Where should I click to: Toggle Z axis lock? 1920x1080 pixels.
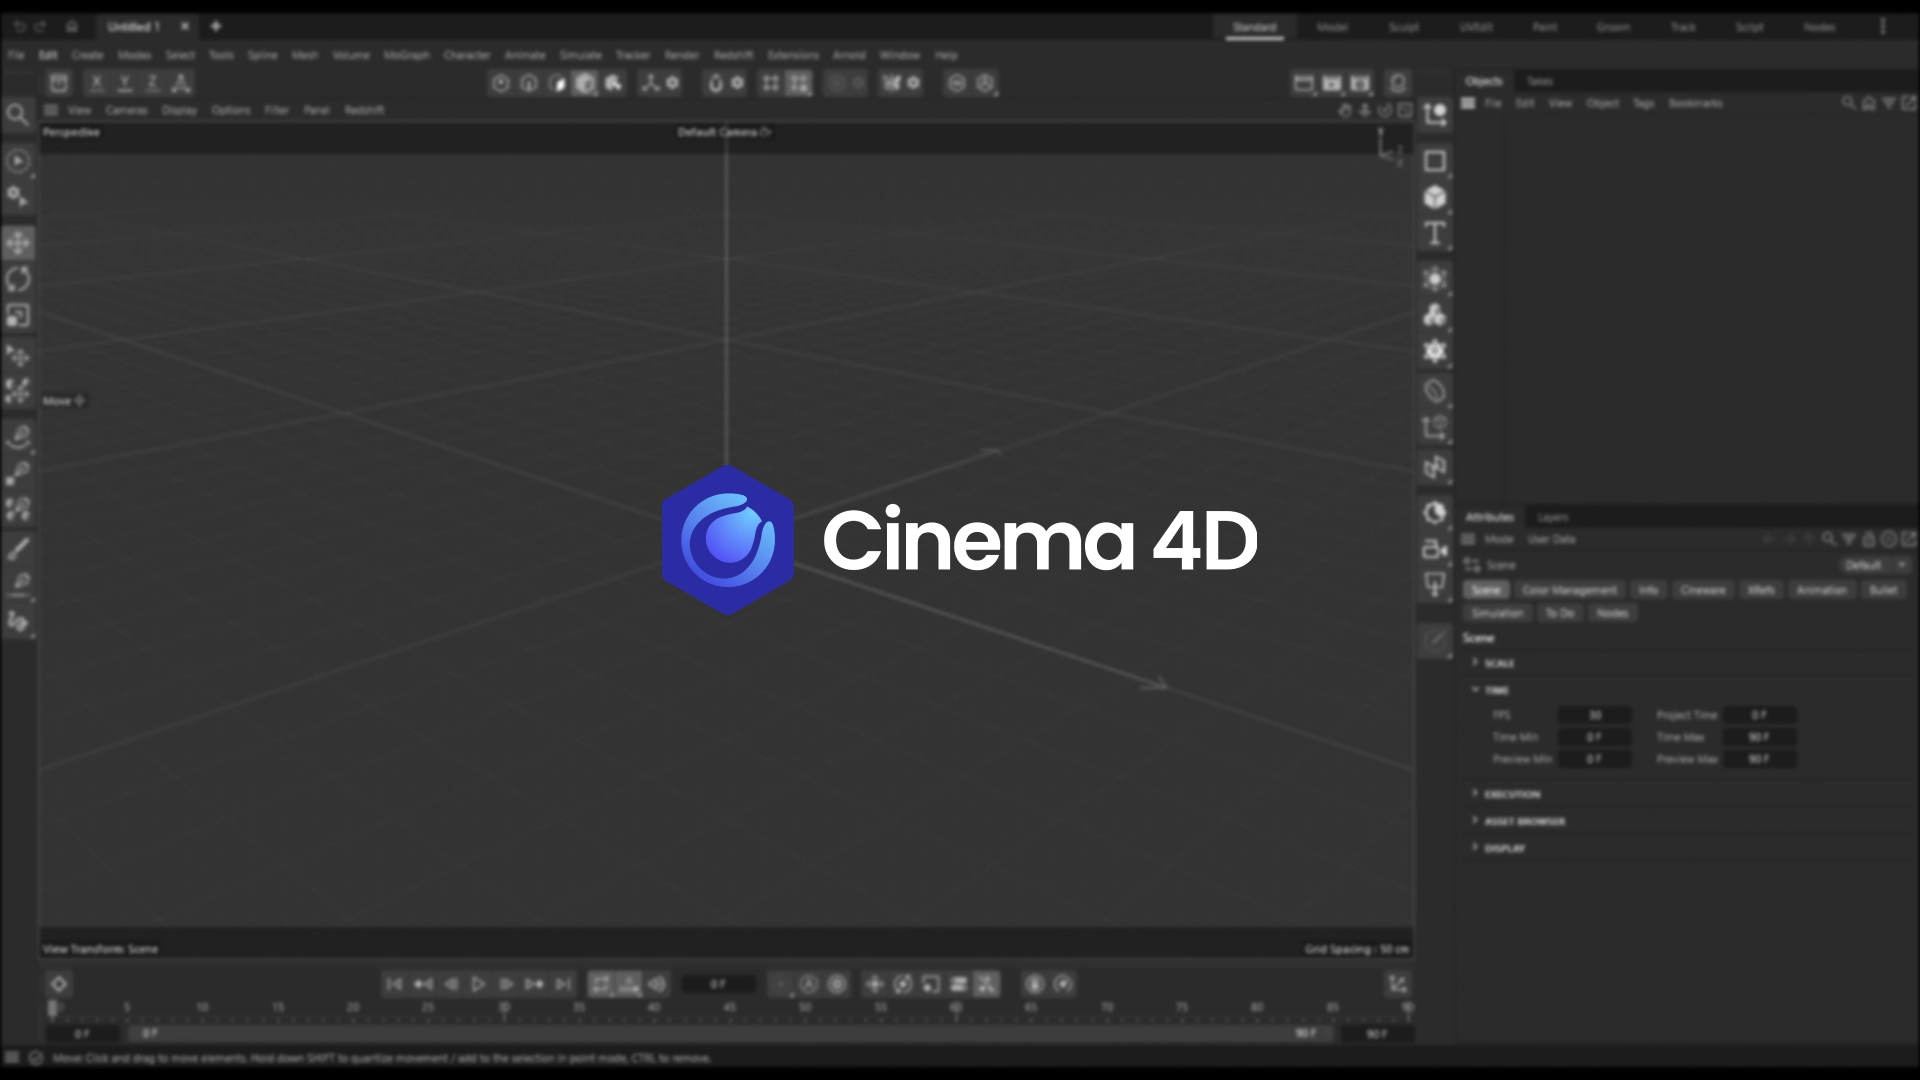(153, 84)
